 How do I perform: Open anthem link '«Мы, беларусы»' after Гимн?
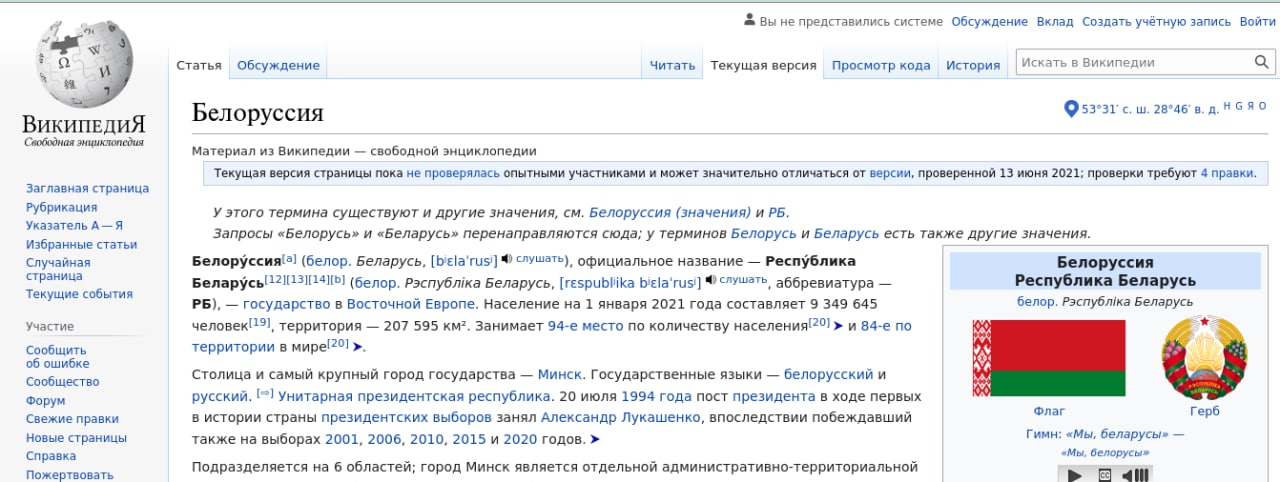(x=1117, y=434)
